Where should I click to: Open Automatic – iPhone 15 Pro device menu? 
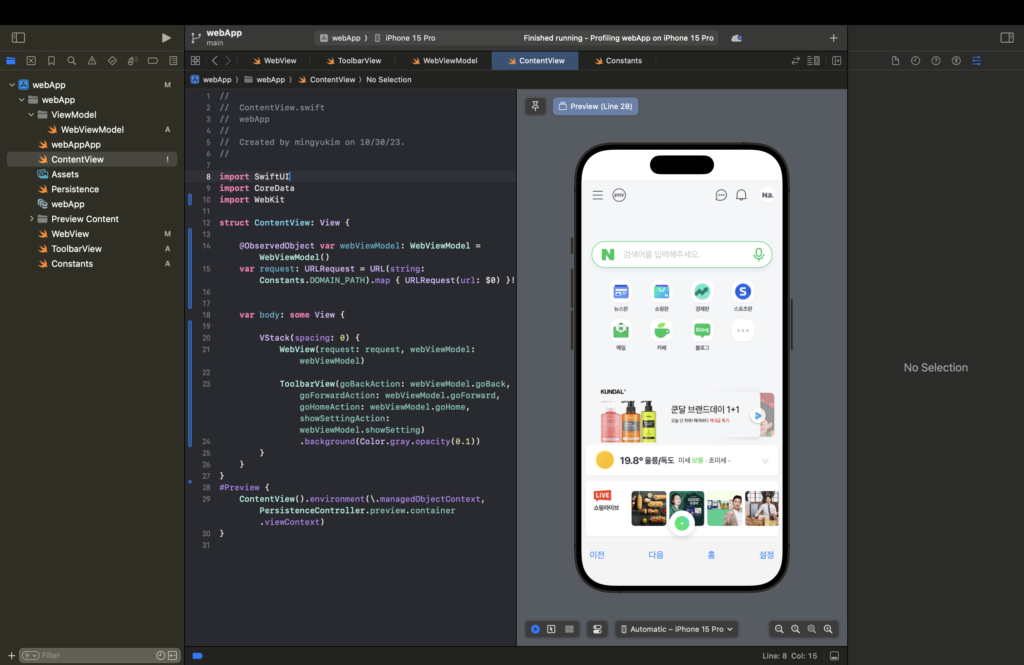point(677,629)
